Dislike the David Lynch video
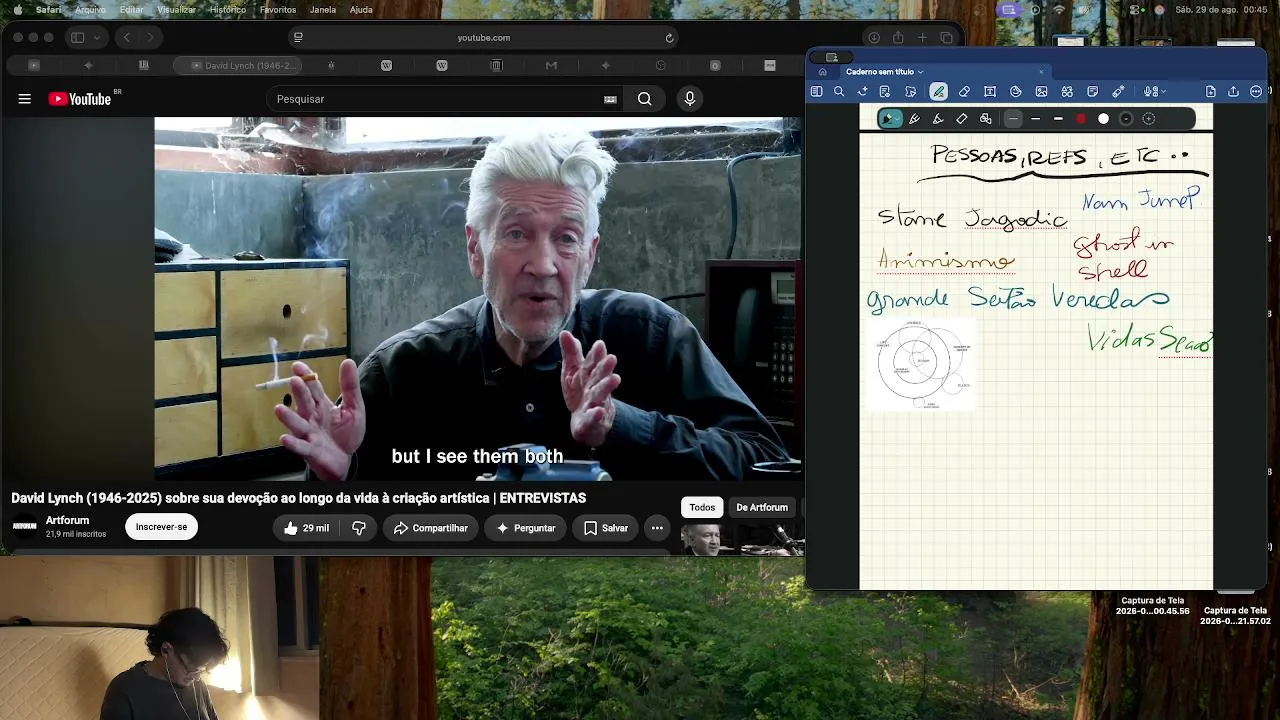Screen dimensions: 1280x720 pyautogui.click(x=359, y=528)
